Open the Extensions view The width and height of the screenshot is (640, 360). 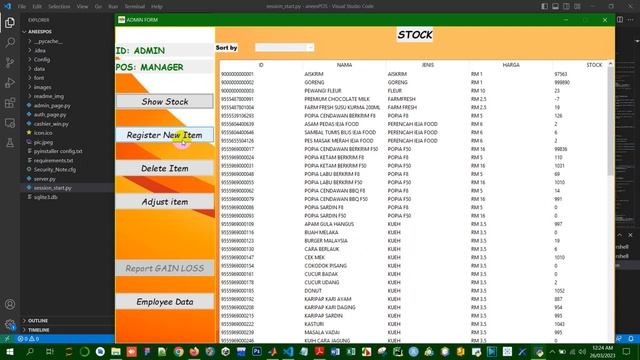10,102
